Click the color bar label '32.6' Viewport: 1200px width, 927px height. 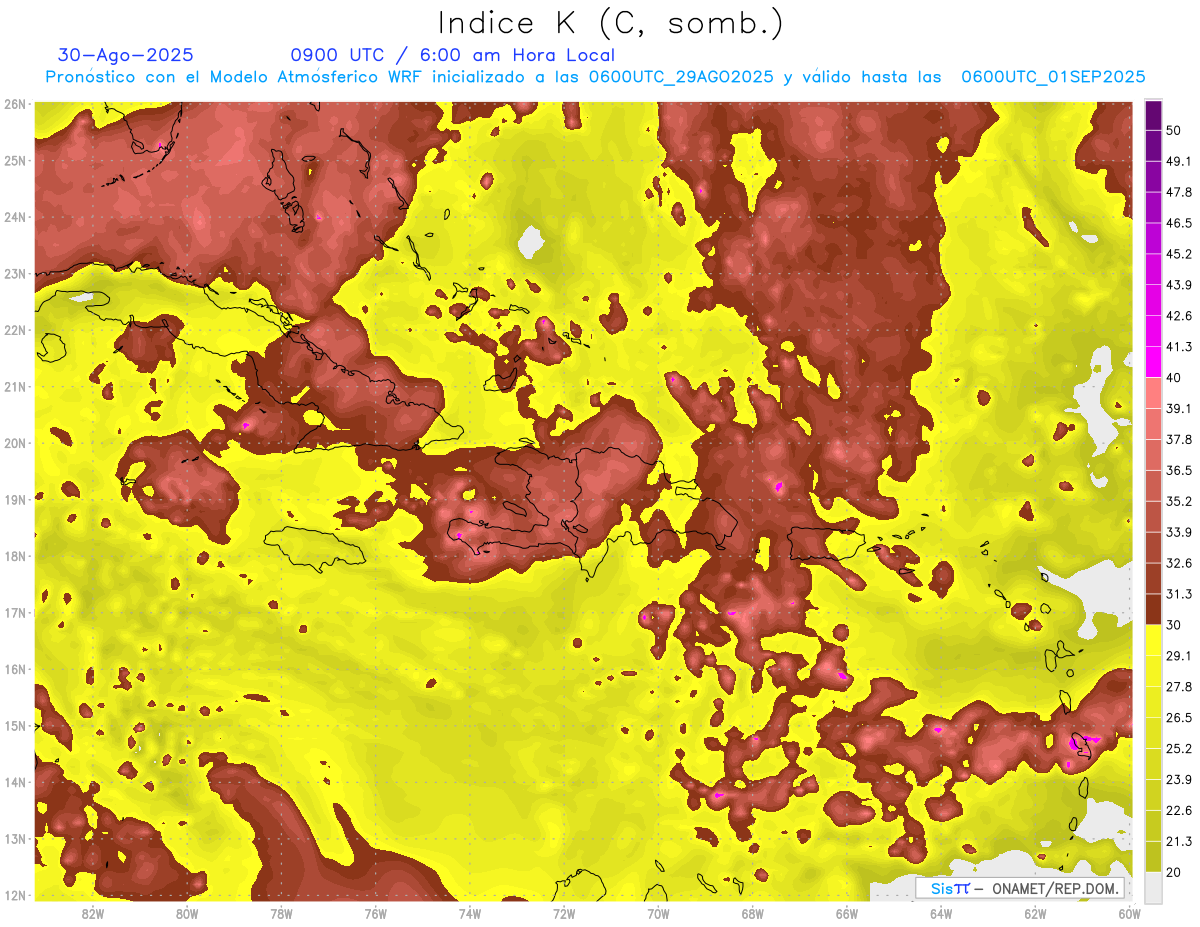click(1179, 563)
